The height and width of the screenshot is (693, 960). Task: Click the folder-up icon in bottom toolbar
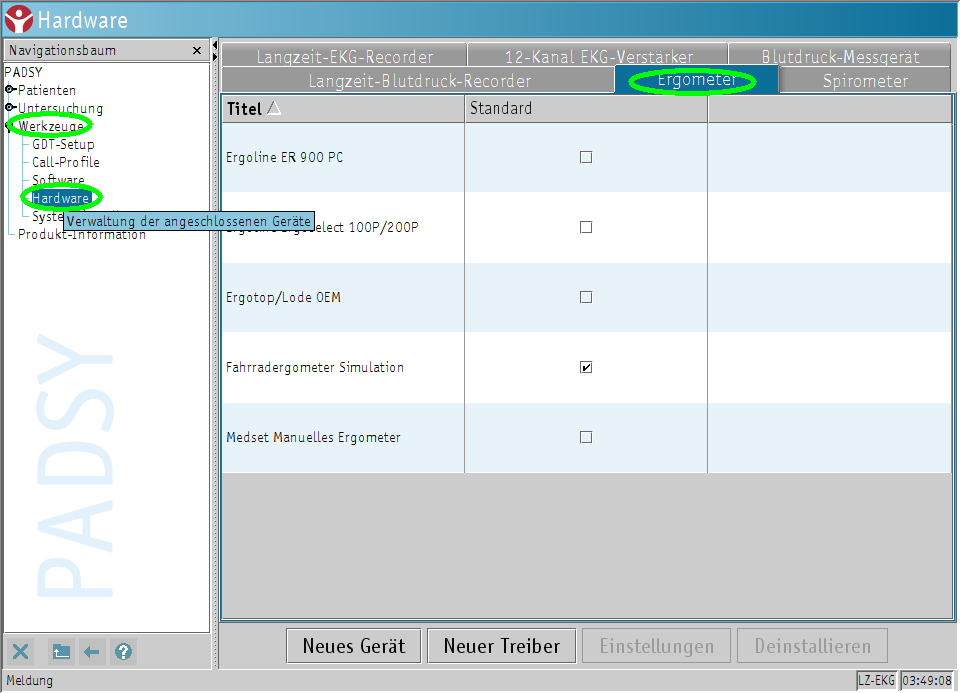61,652
